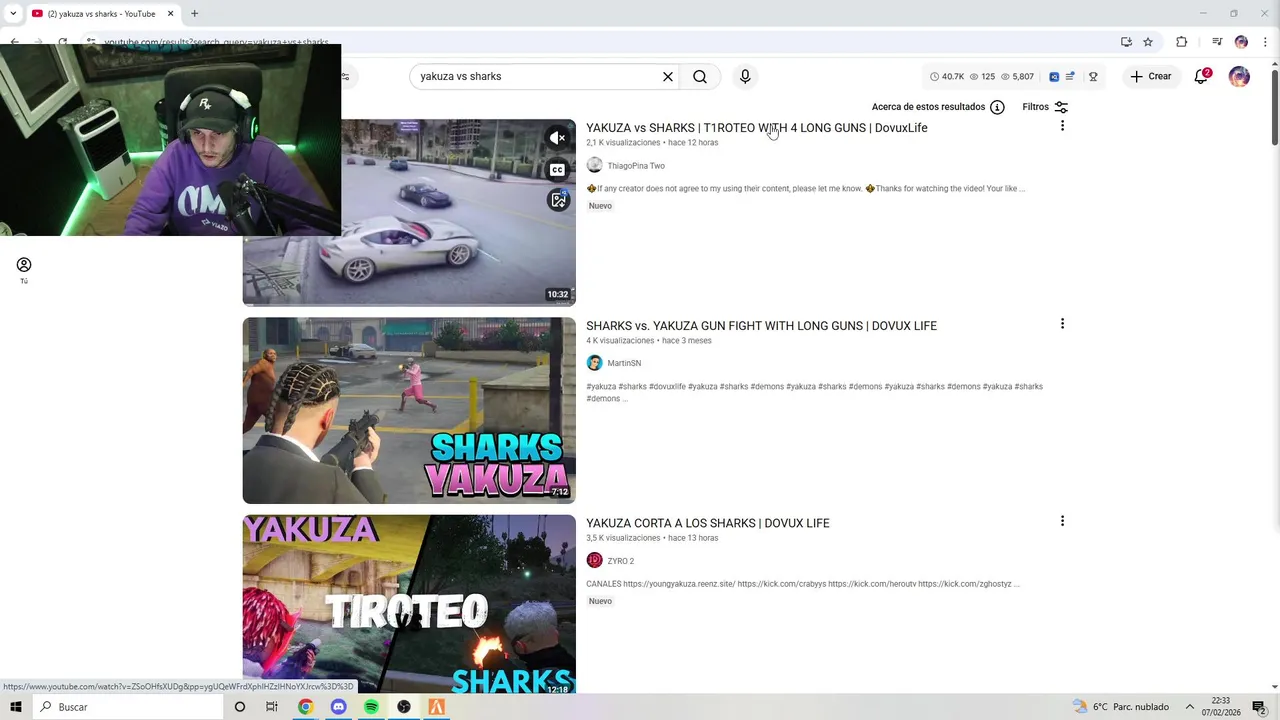The height and width of the screenshot is (720, 1280).
Task: Open the YouTube account avatar menu
Action: pos(1239,76)
